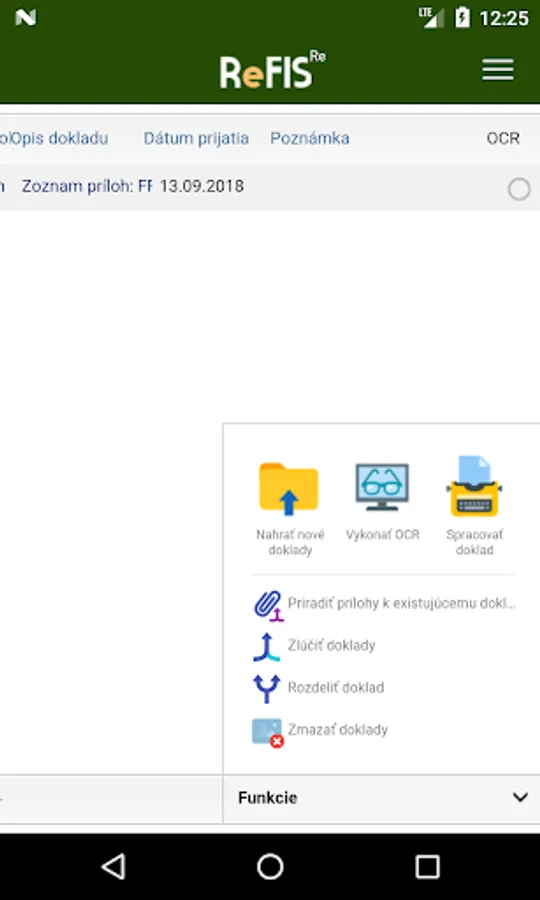Image resolution: width=540 pixels, height=900 pixels.
Task: Click the Rozdeliť doklad split icon
Action: click(266, 688)
